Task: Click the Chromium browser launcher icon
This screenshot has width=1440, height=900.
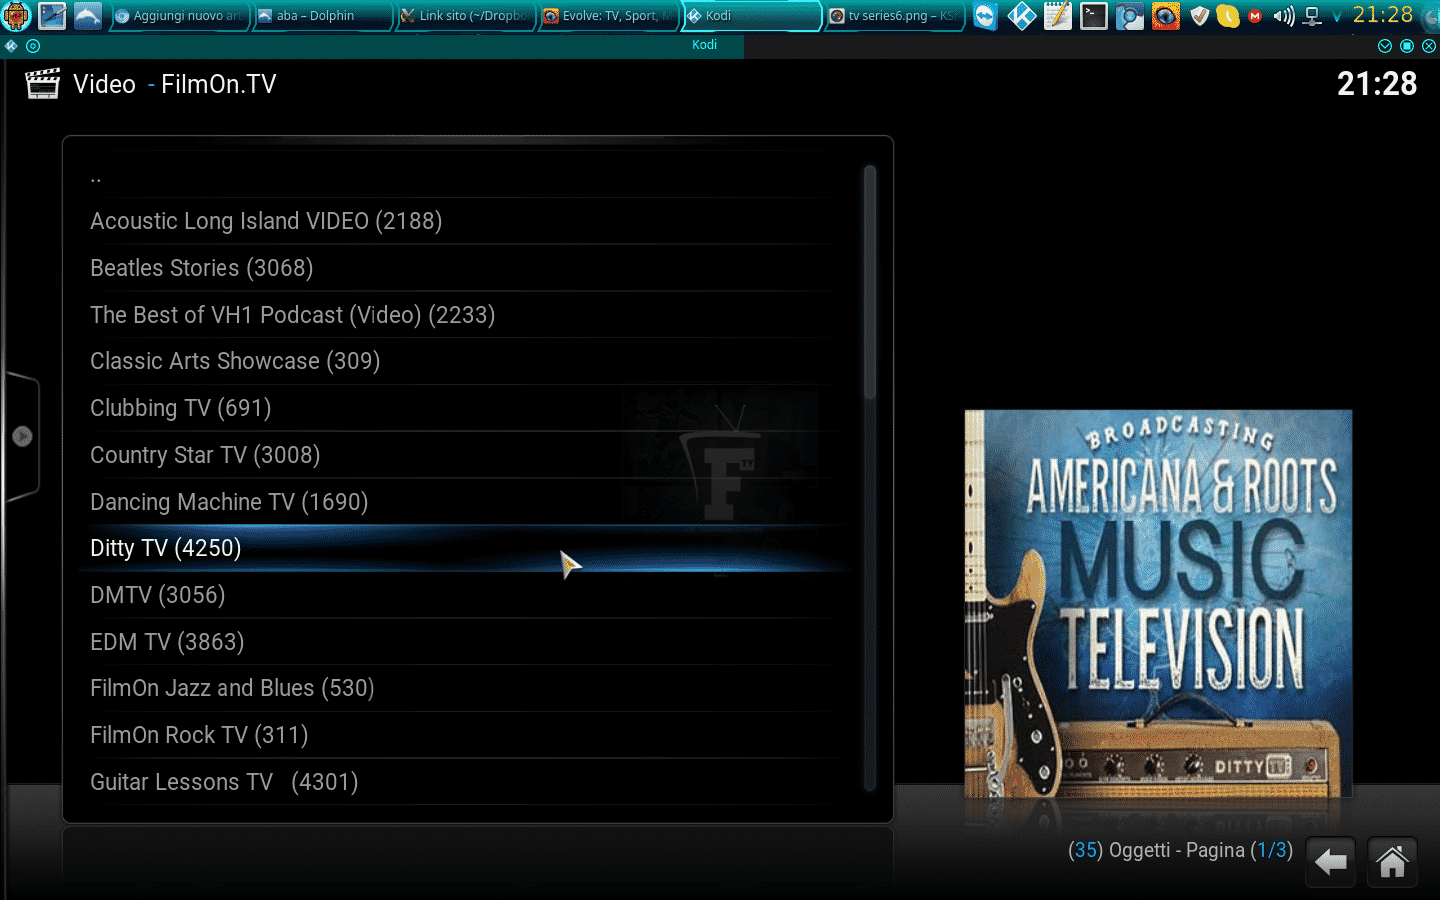Action: pyautogui.click(x=1130, y=16)
